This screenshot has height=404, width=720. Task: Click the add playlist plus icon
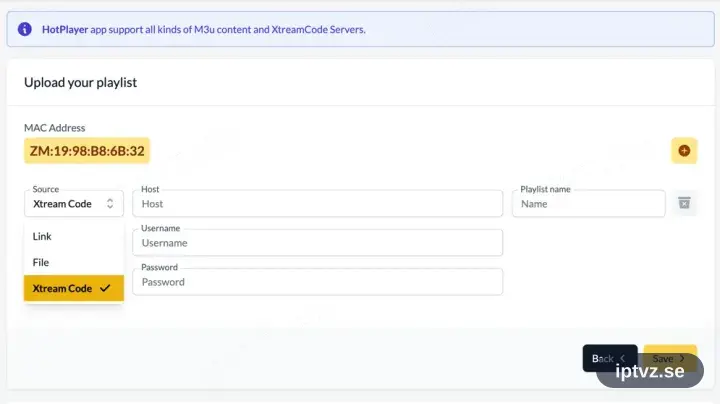[x=684, y=151]
